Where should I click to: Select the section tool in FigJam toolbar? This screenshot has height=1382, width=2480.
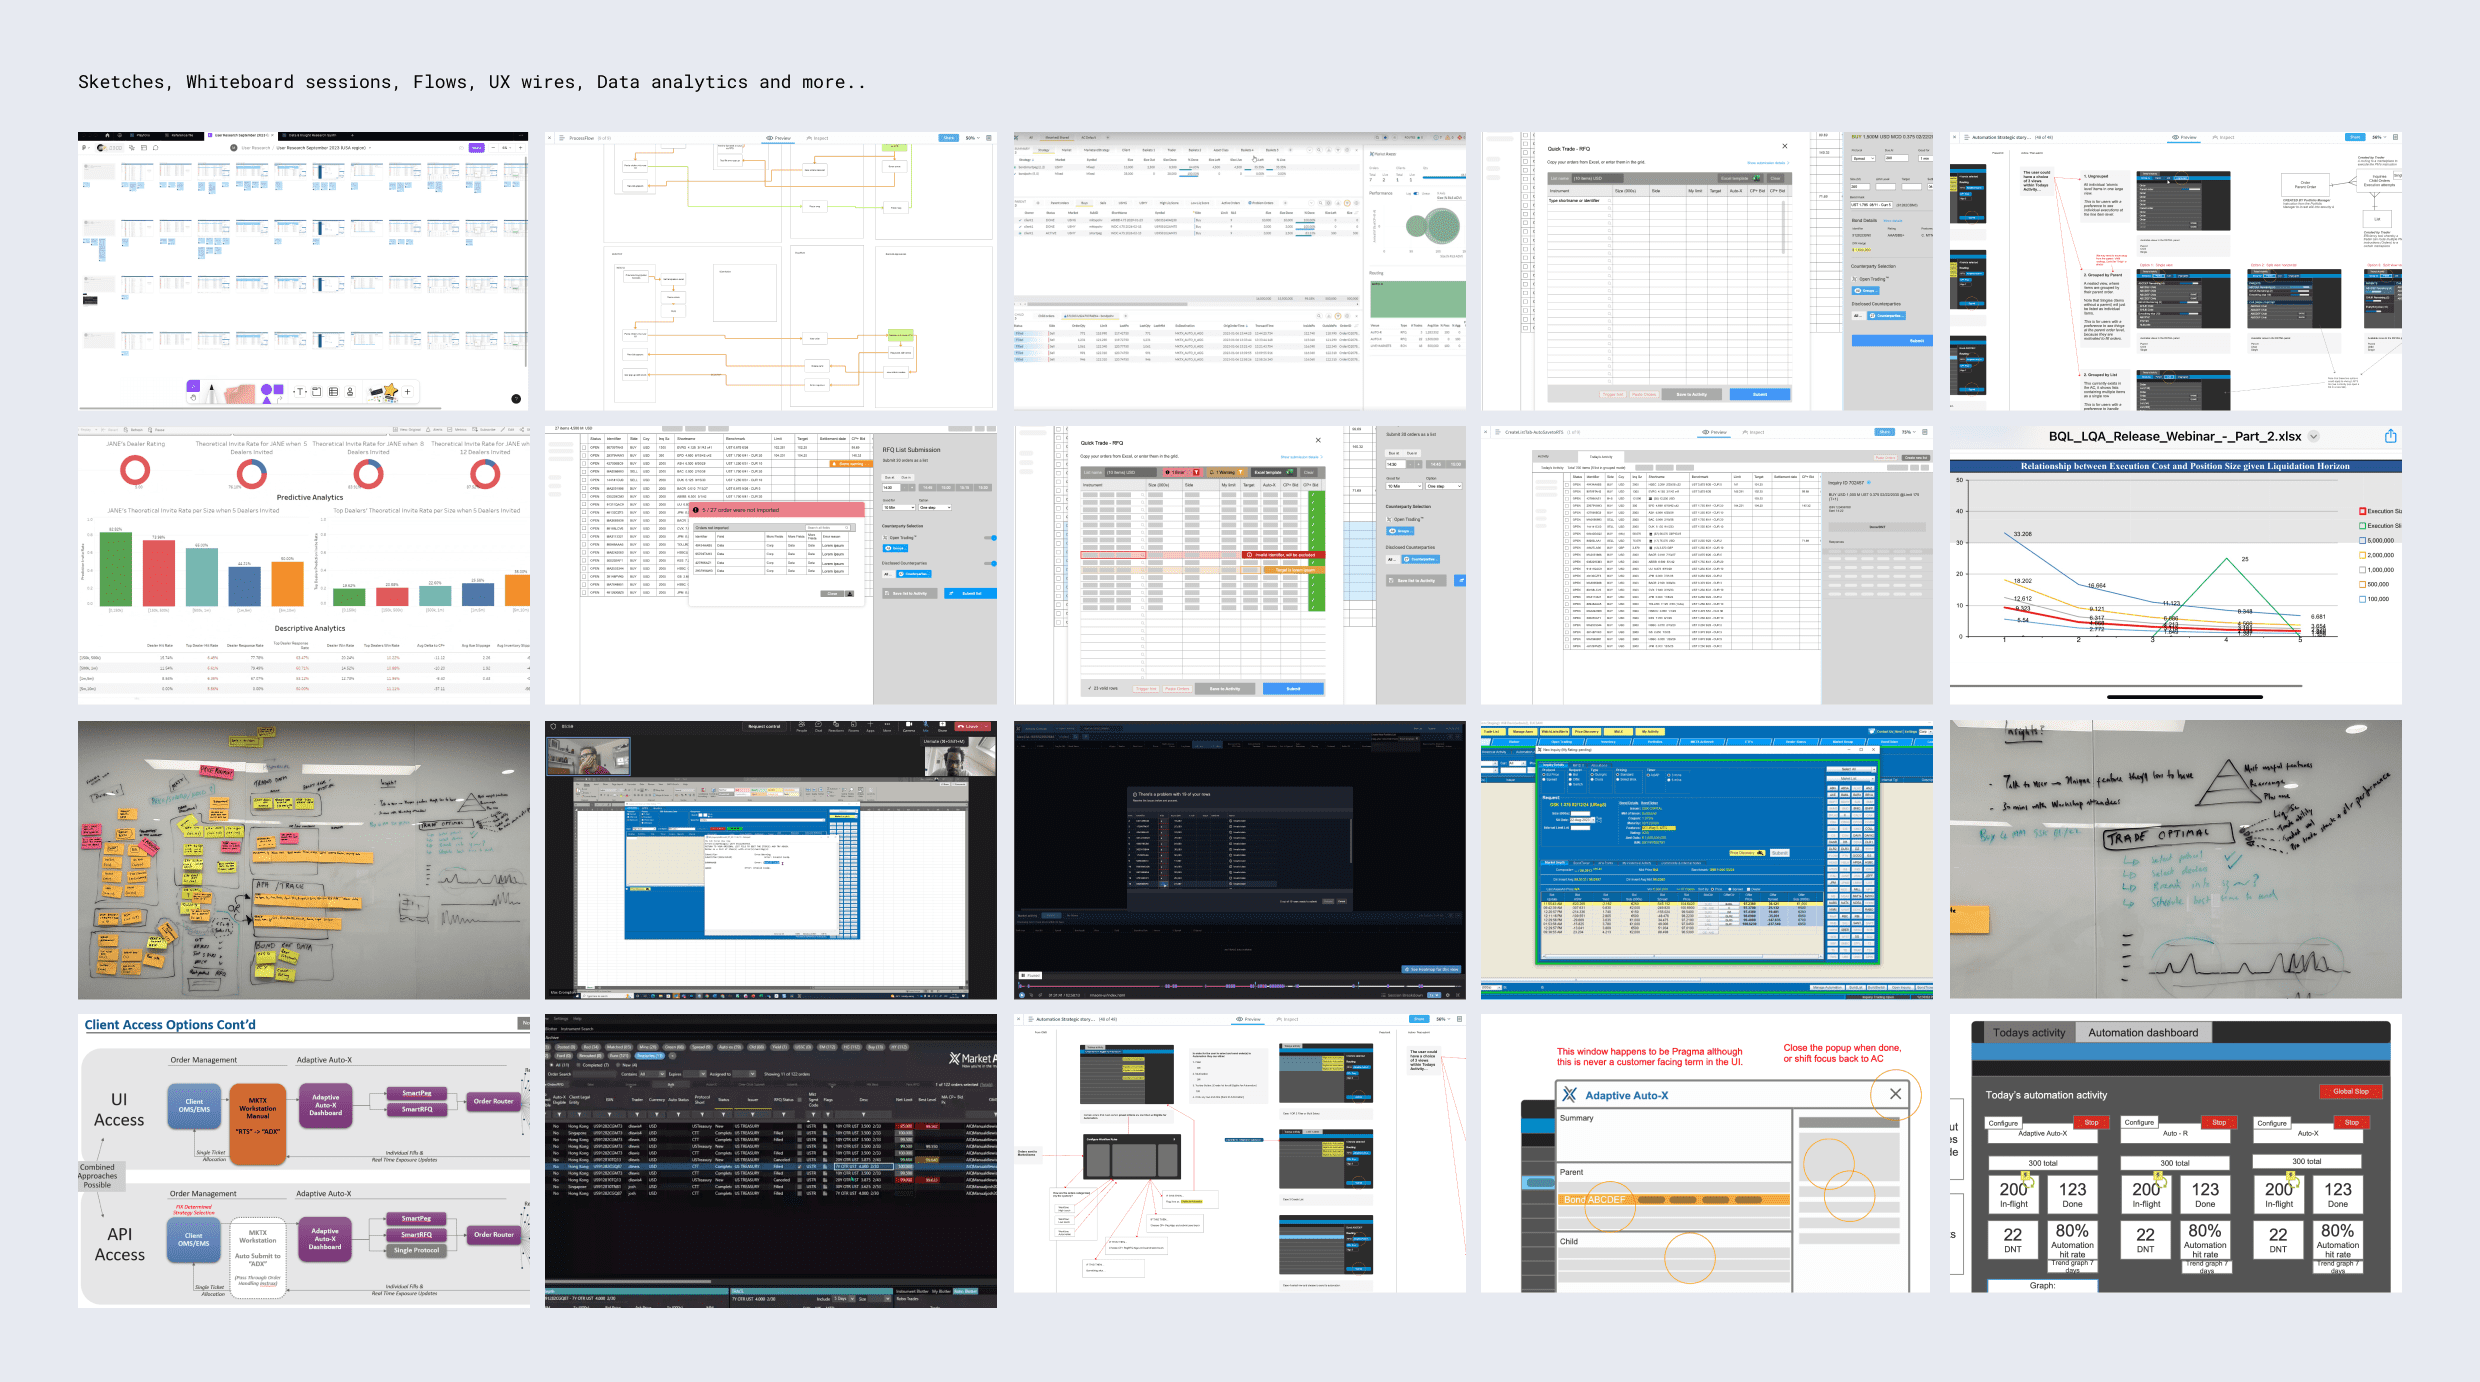pos(317,392)
